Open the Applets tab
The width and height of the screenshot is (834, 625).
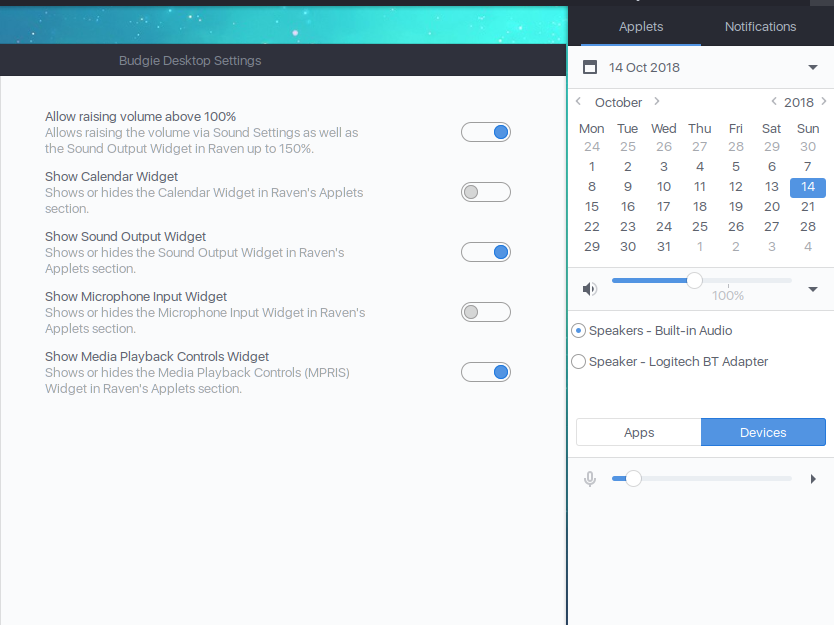click(641, 27)
